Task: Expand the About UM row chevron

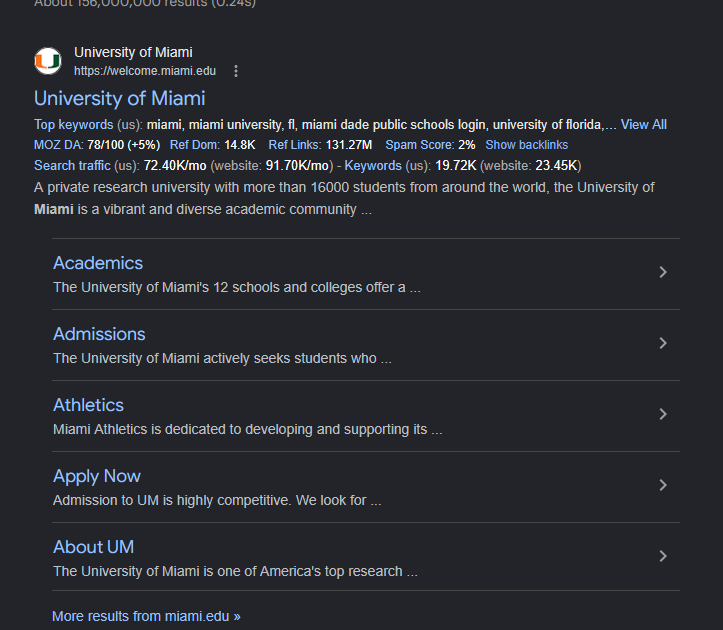Action: tap(663, 556)
